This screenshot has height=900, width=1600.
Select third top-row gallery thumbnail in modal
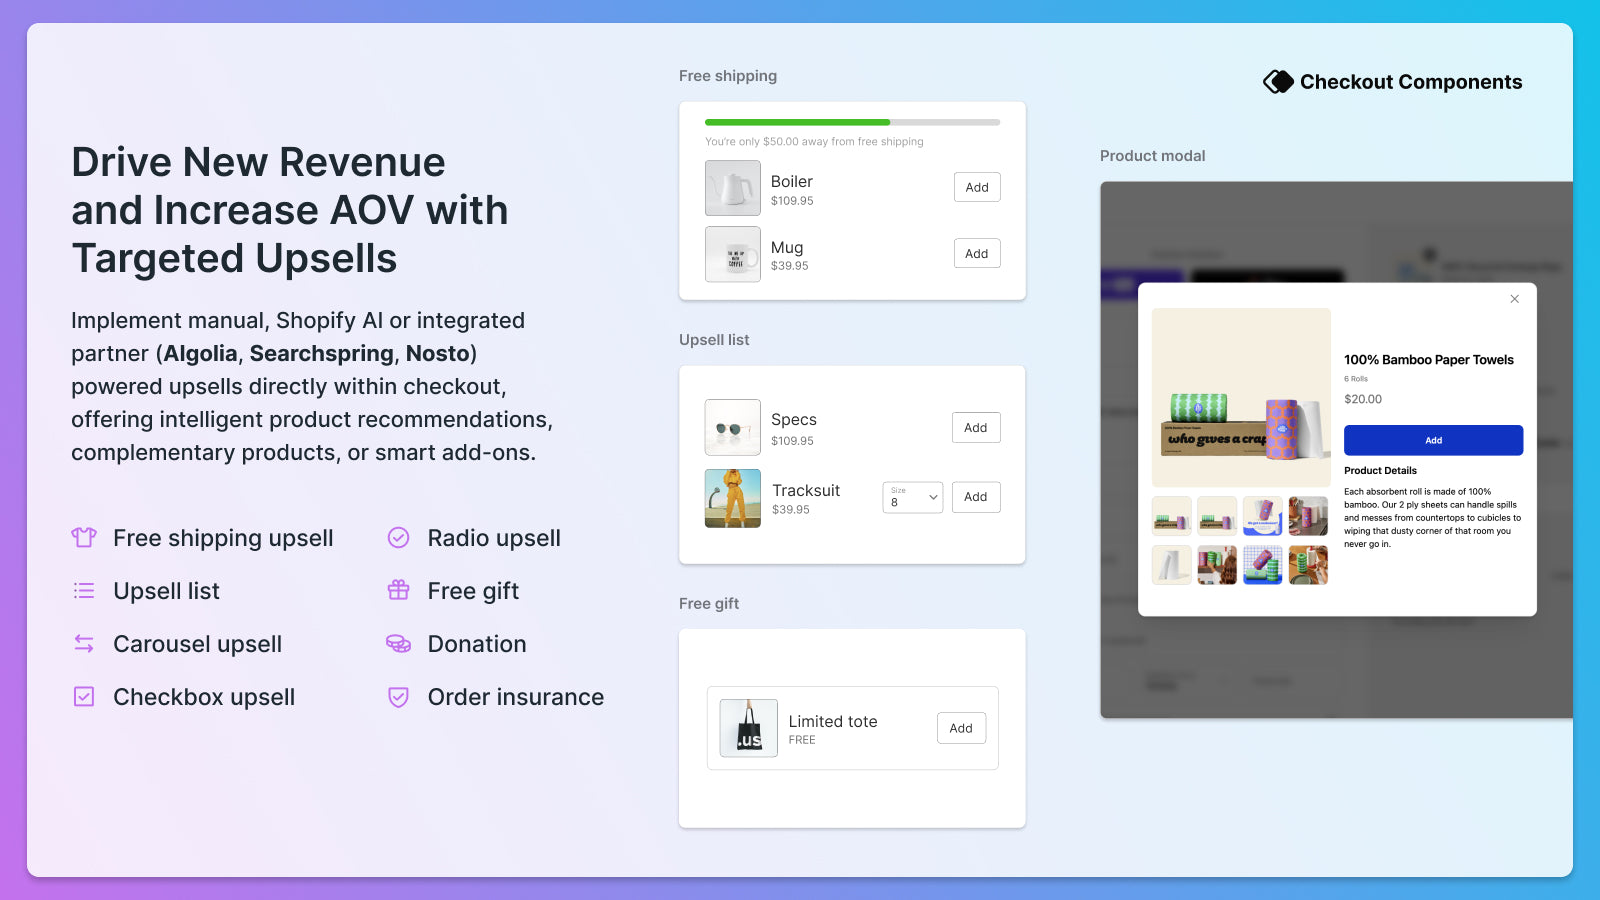pyautogui.click(x=1263, y=516)
